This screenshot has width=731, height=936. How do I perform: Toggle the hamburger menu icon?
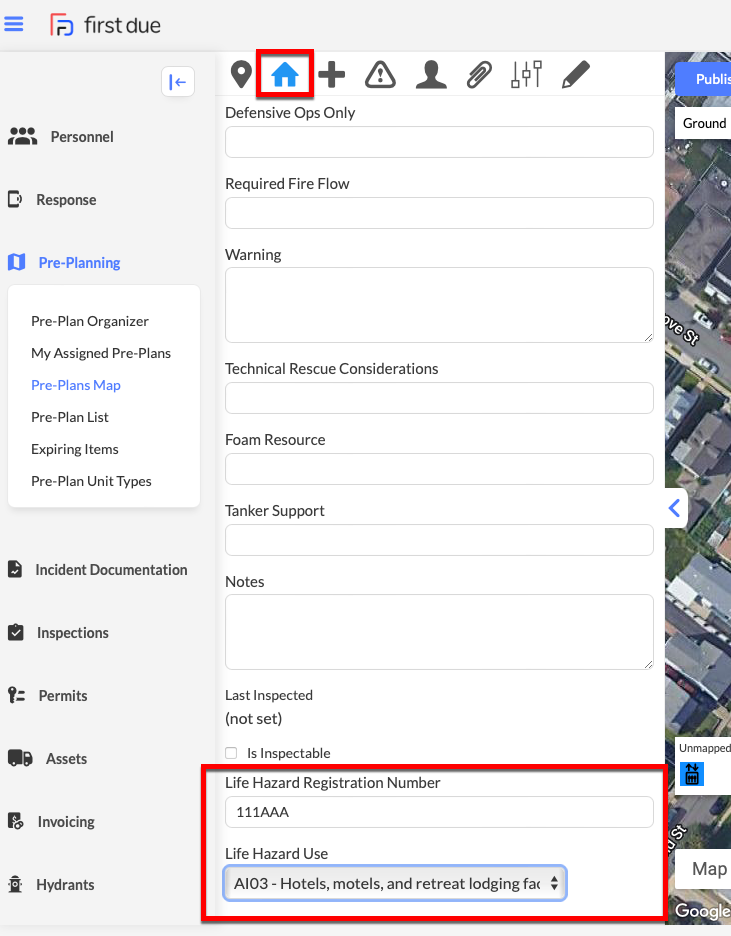(x=14, y=24)
